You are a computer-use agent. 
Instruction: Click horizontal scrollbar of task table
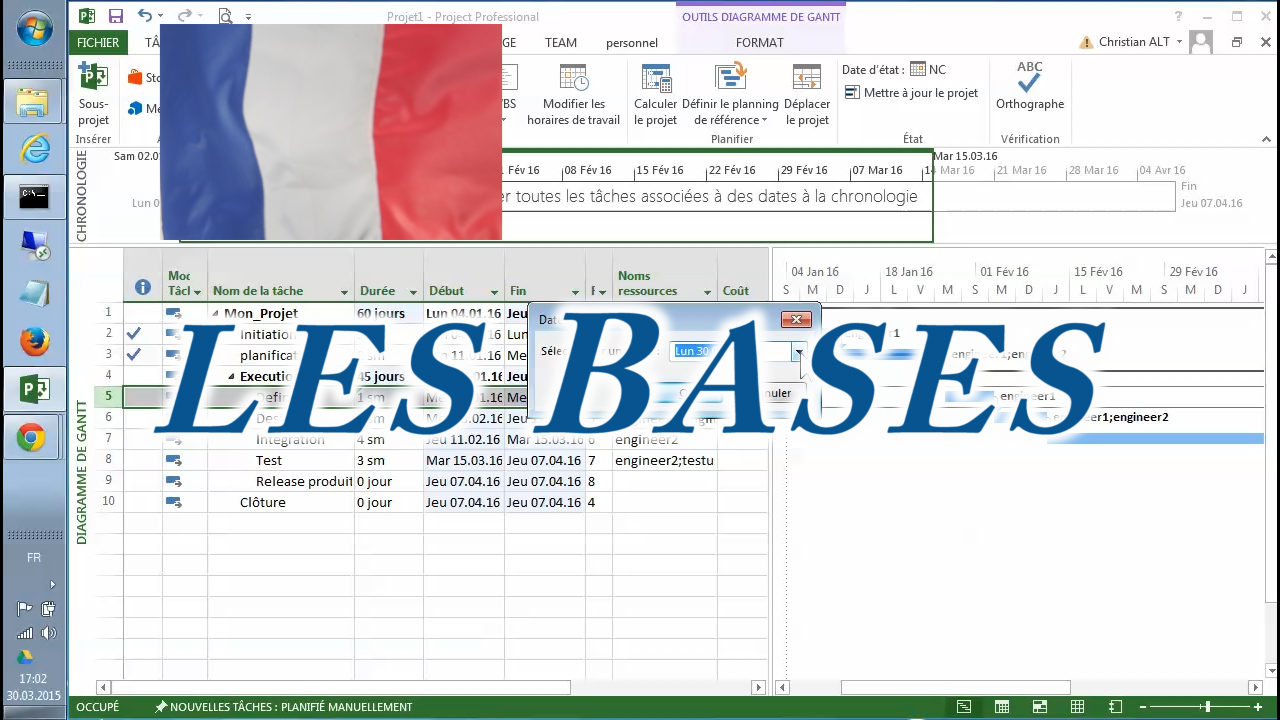coord(340,687)
